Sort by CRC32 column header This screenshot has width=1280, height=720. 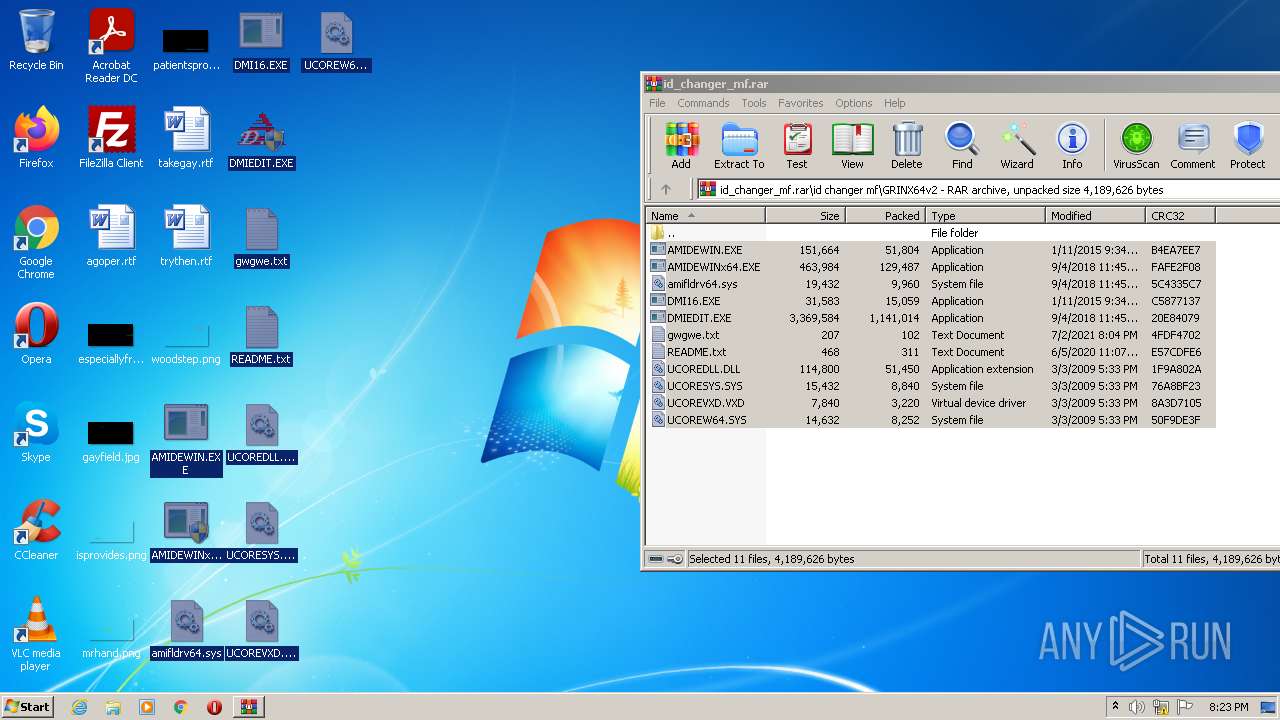click(x=1181, y=215)
